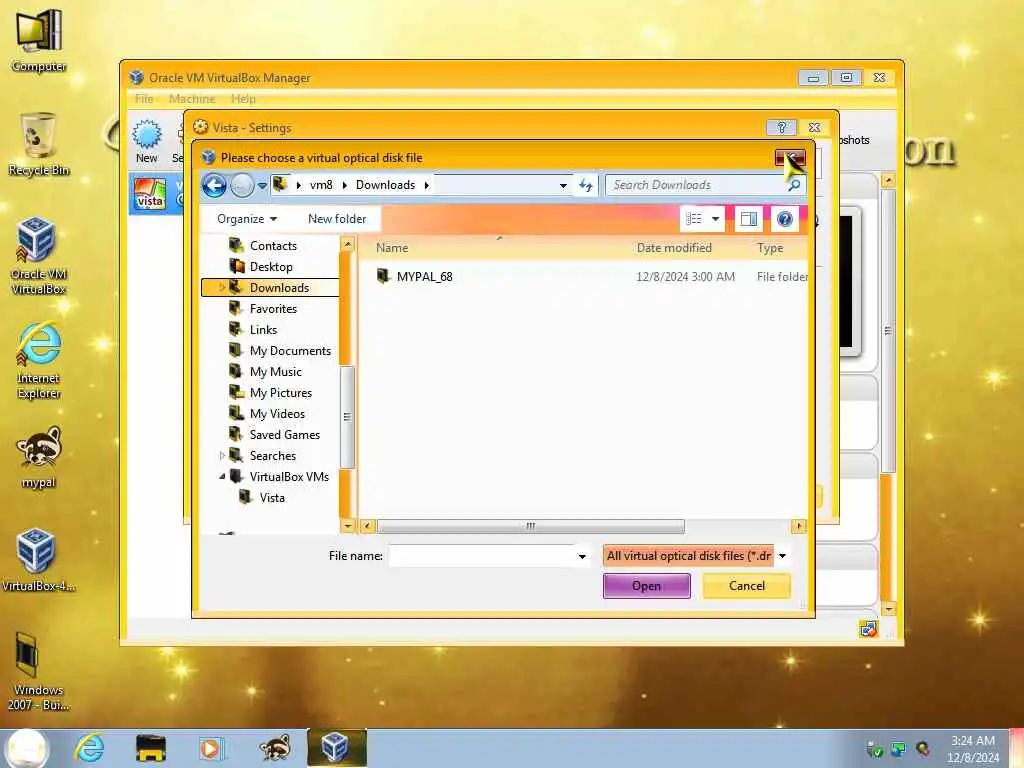Sort by Type column header
The height and width of the screenshot is (768, 1024).
pyautogui.click(x=770, y=248)
